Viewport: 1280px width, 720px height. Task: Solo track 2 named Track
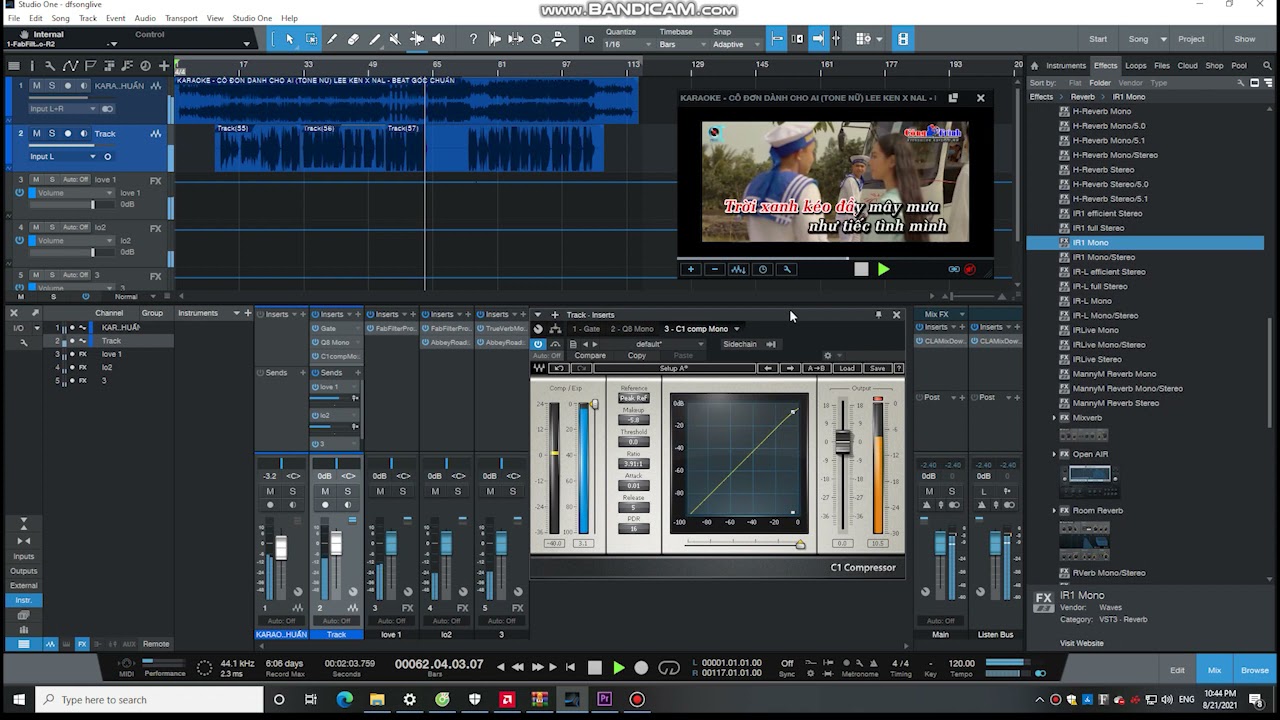[52, 133]
